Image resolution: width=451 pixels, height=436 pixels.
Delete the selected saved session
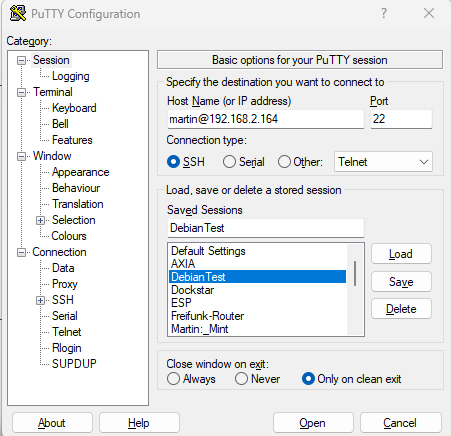(x=401, y=309)
